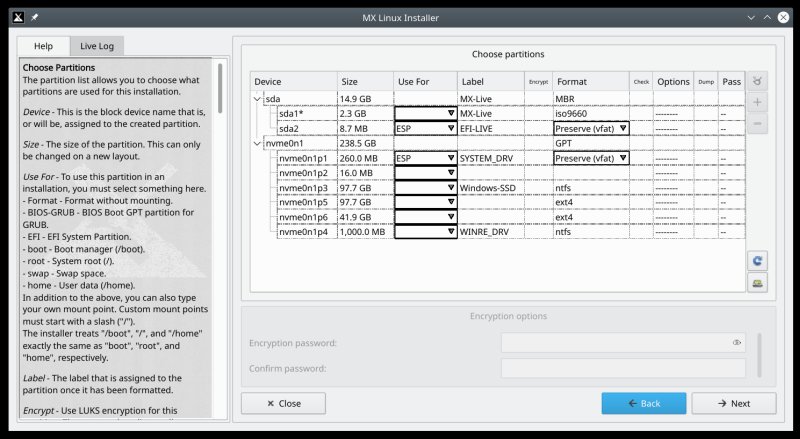Click the Check column header

click(x=641, y=82)
